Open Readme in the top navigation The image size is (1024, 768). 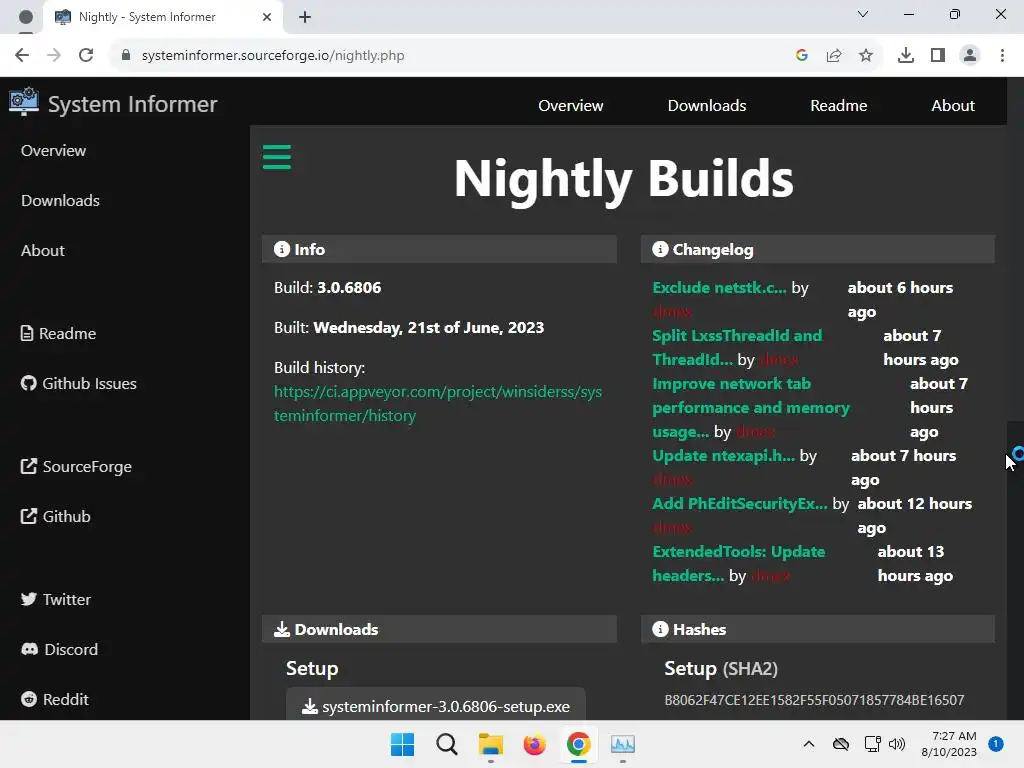[x=839, y=105]
